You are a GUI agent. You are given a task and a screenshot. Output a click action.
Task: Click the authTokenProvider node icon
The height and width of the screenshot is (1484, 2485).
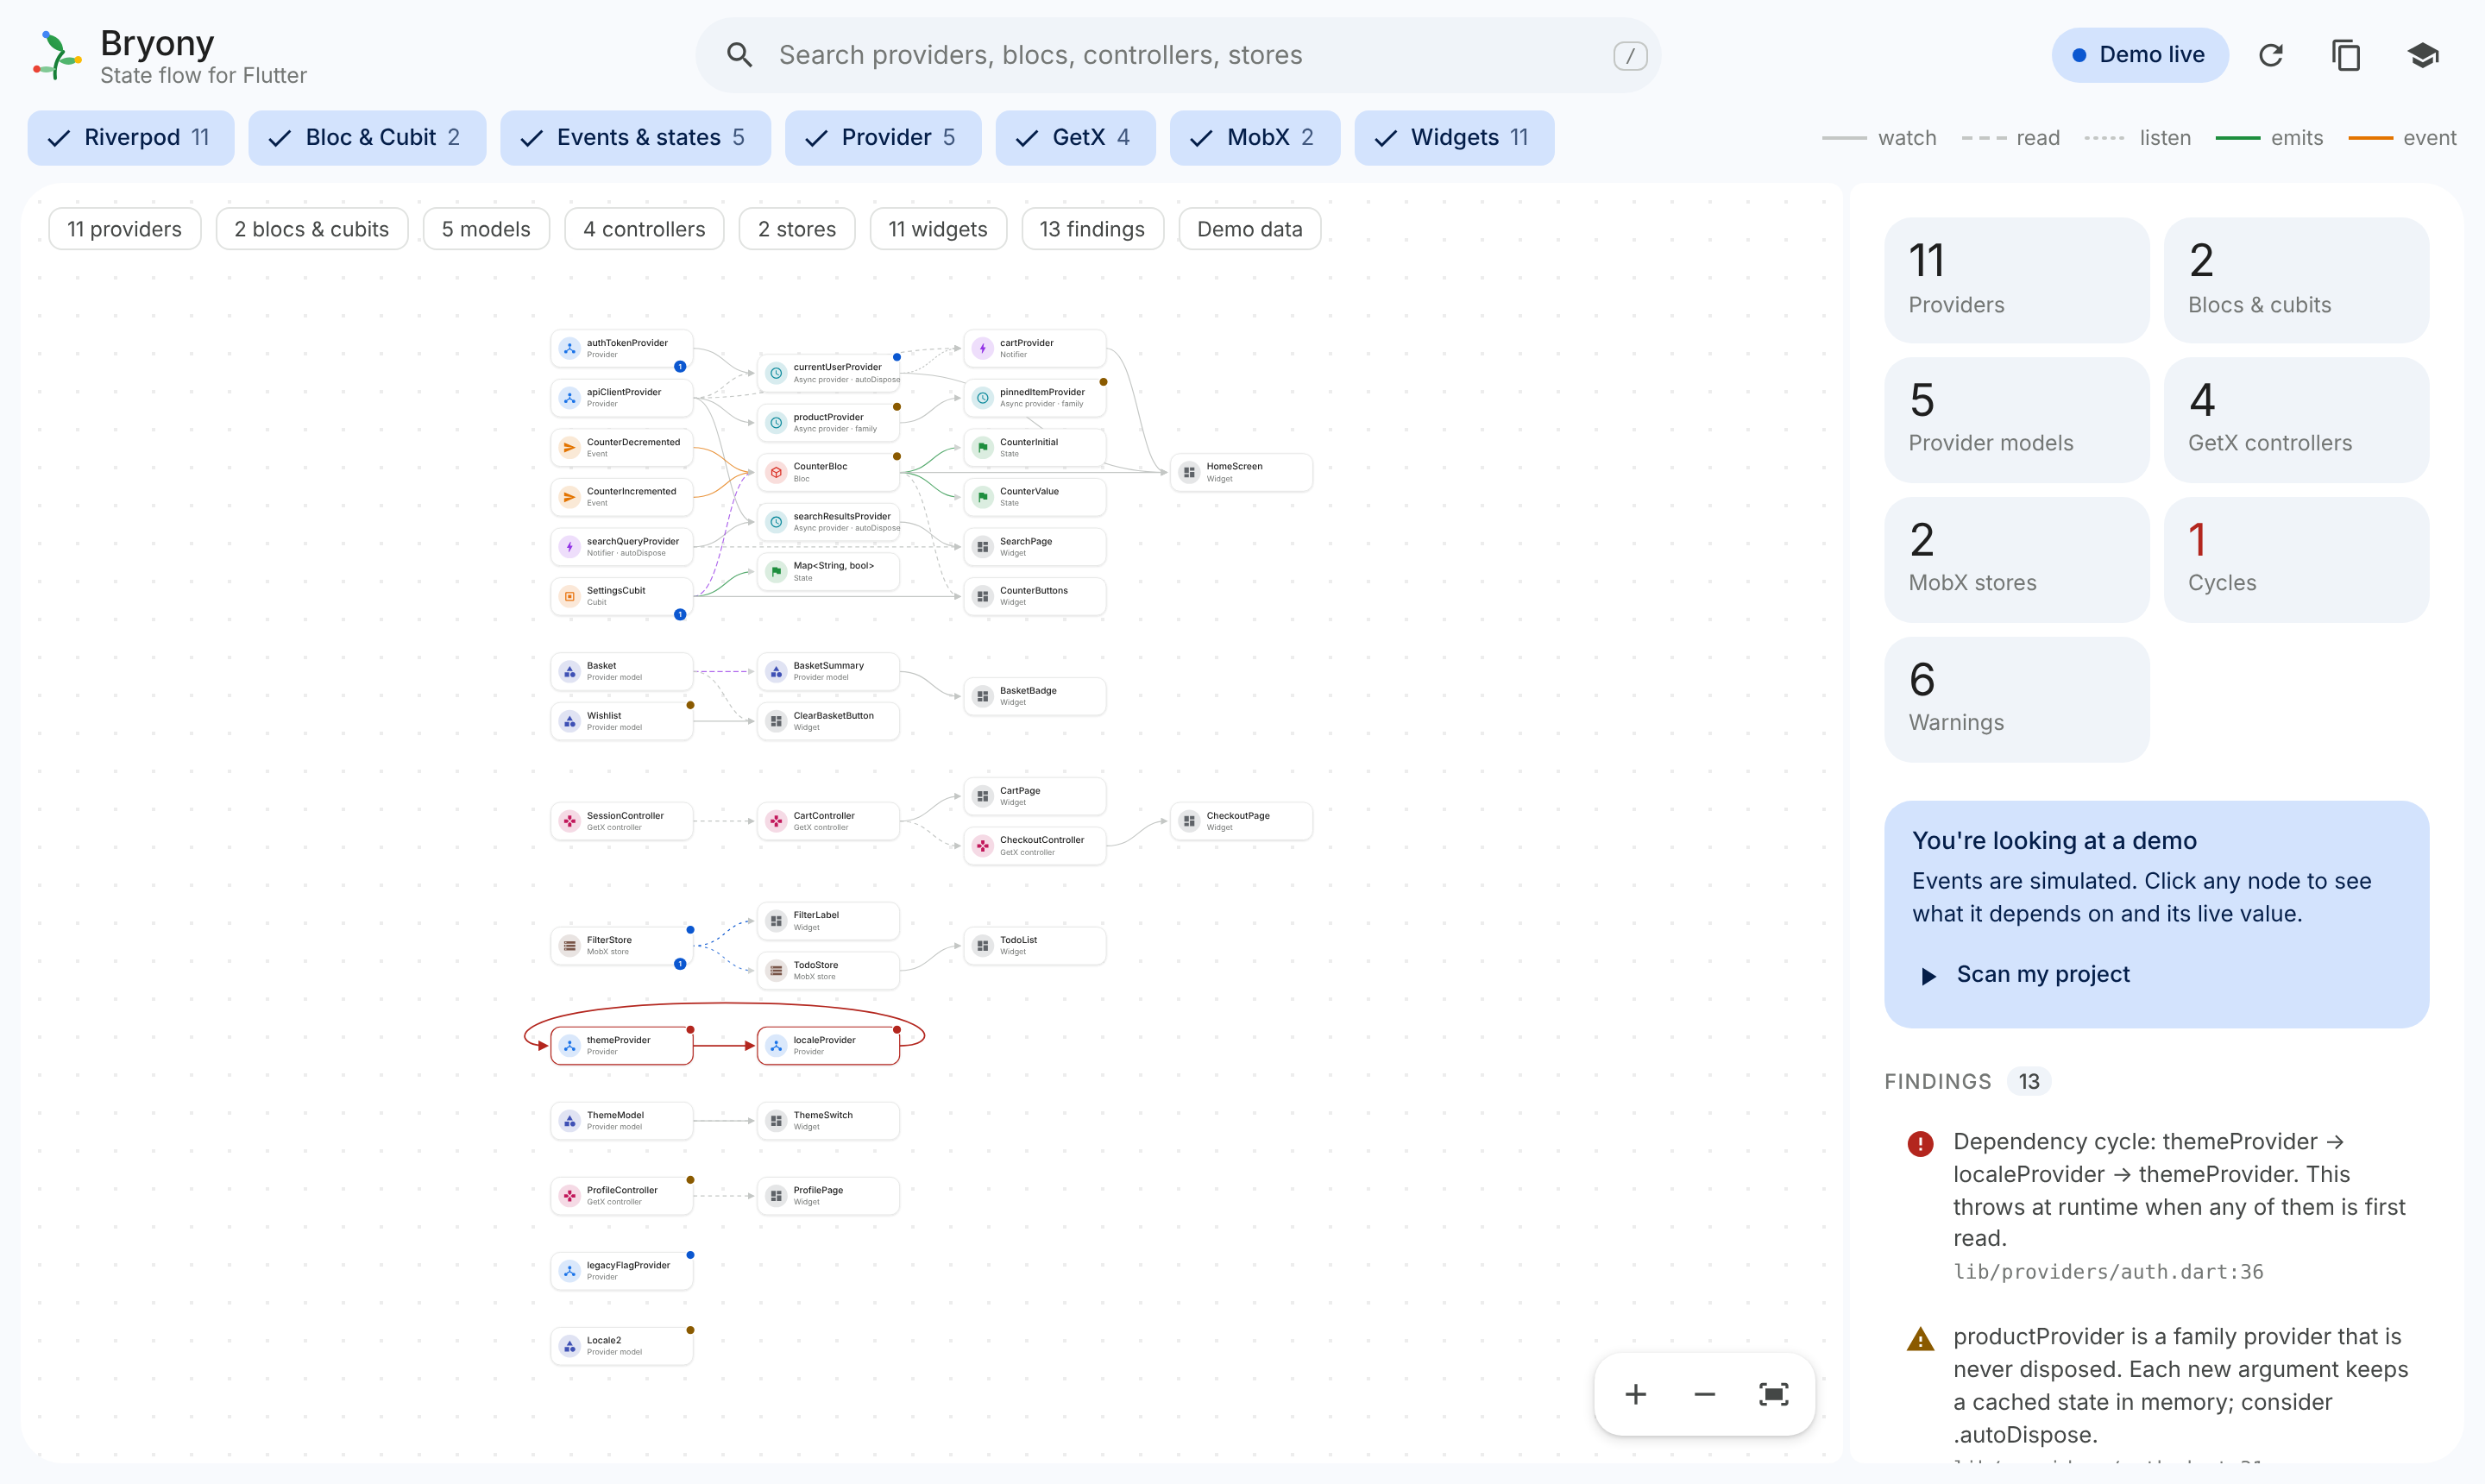[x=570, y=348]
